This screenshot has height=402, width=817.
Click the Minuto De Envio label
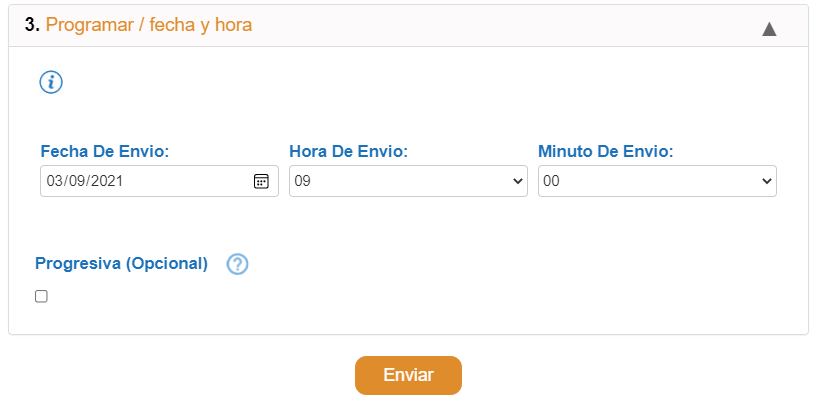click(x=606, y=152)
